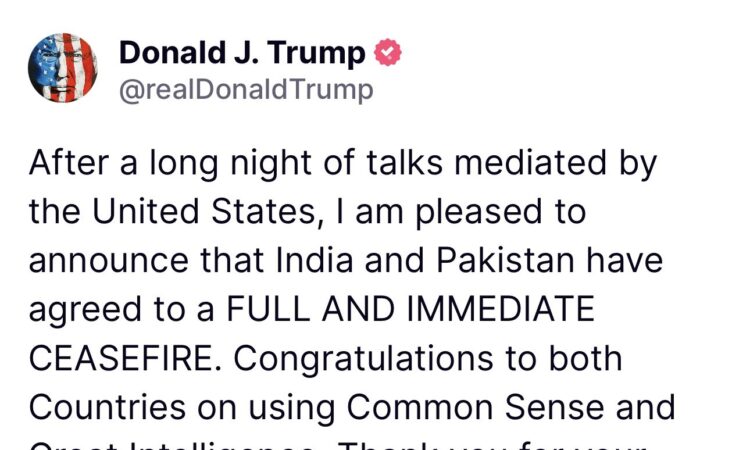Click the word mediated in first line
Image resolution: width=750 pixels, height=450 pixels.
tap(530, 163)
